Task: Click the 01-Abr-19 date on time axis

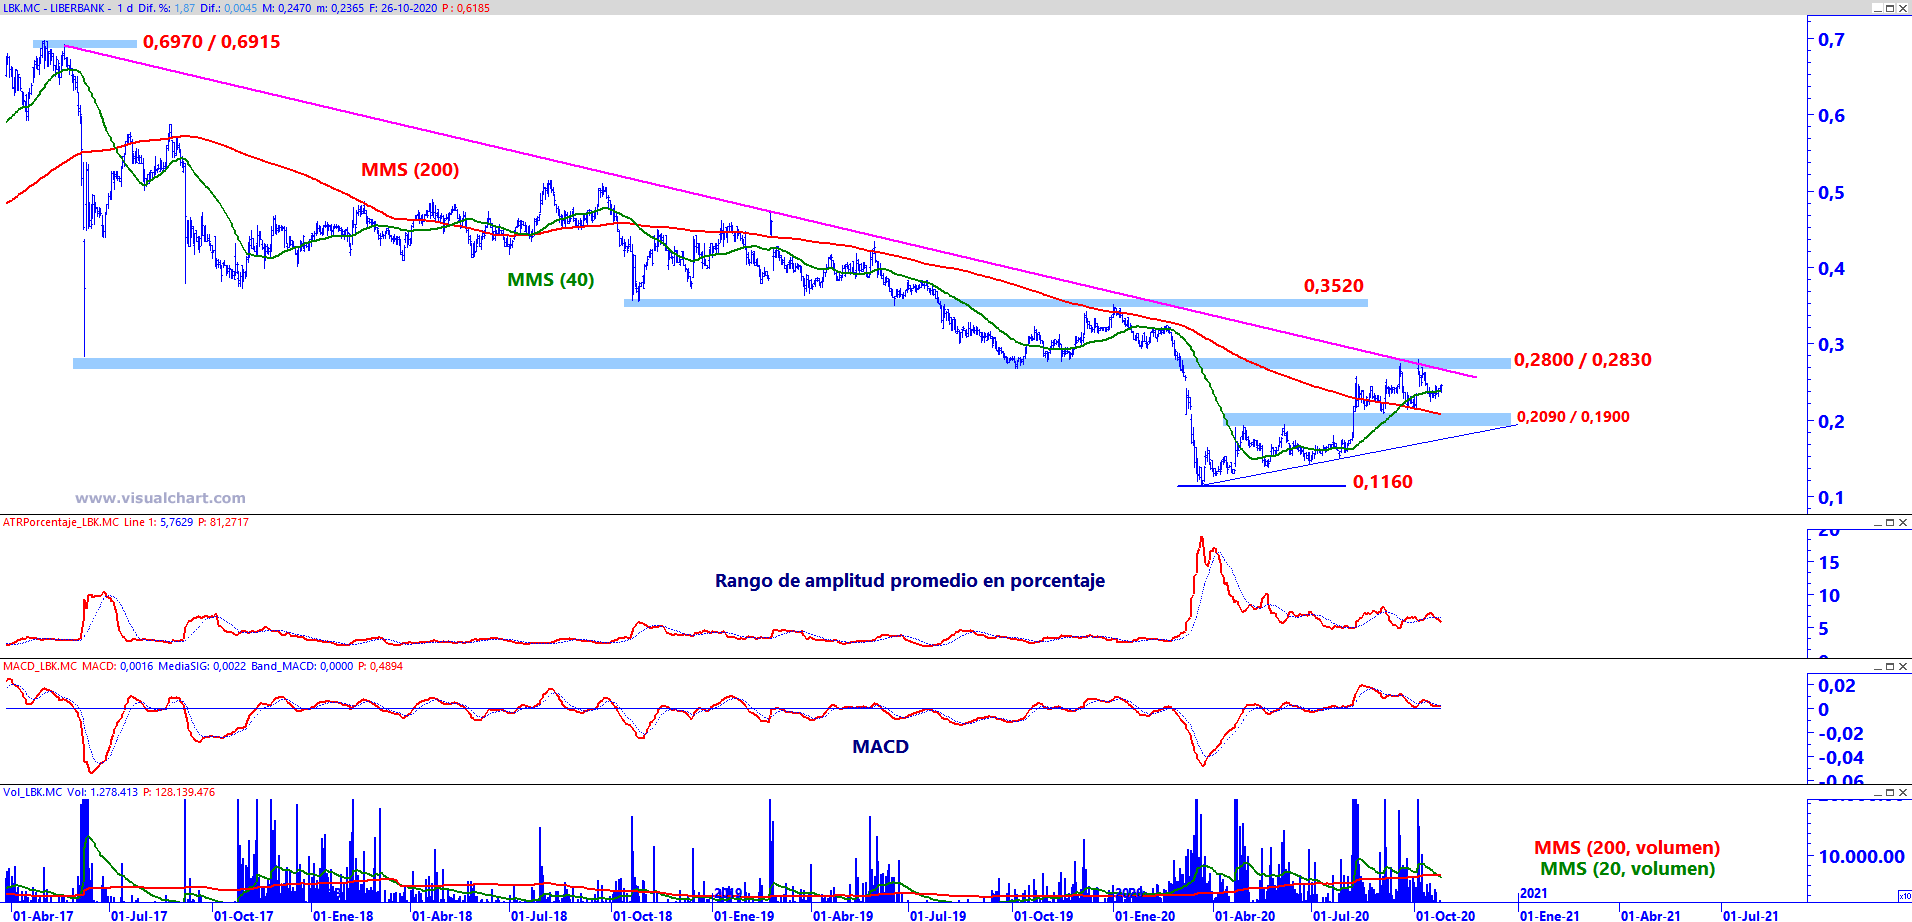Action: (843, 915)
